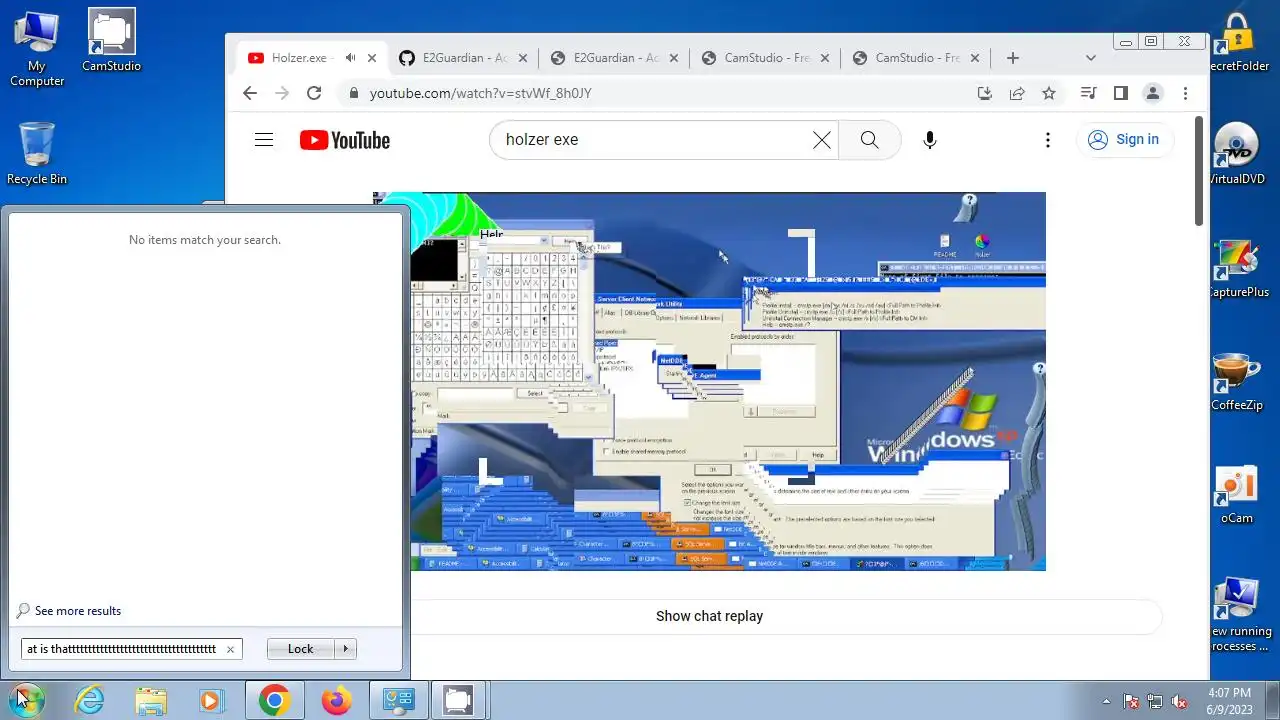Share this page from address bar

[x=1017, y=93]
